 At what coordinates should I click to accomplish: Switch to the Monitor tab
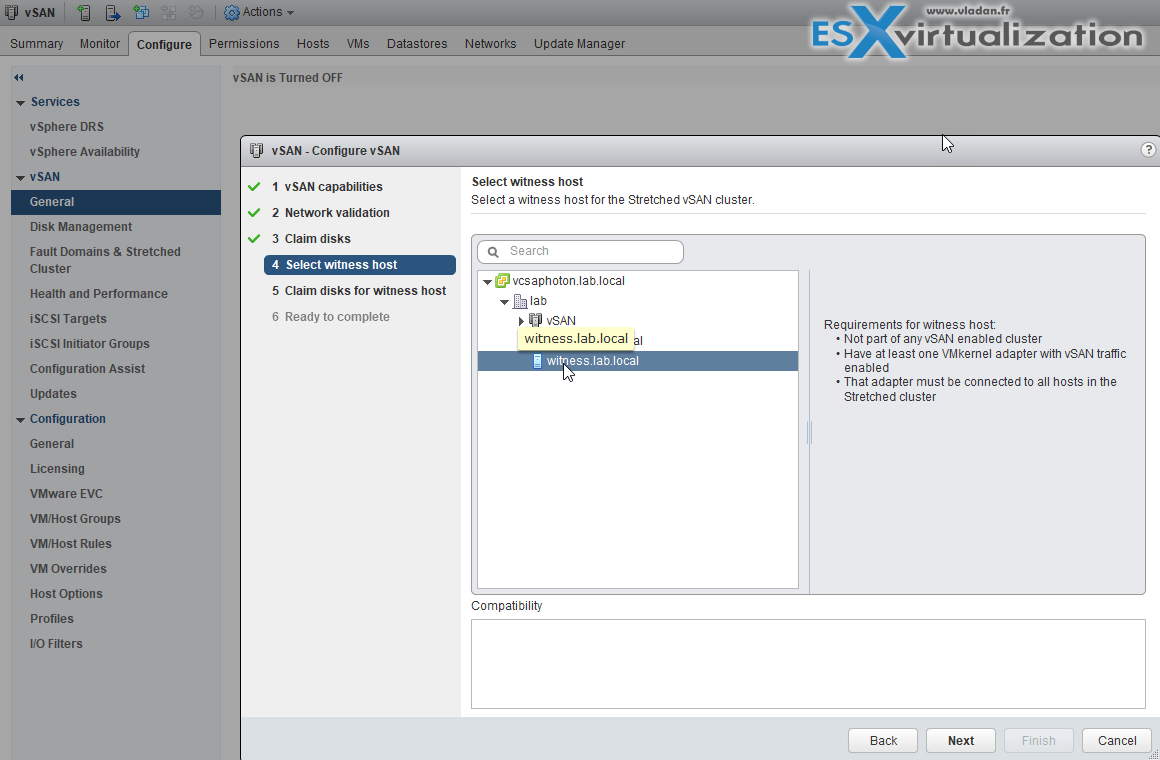[100, 44]
